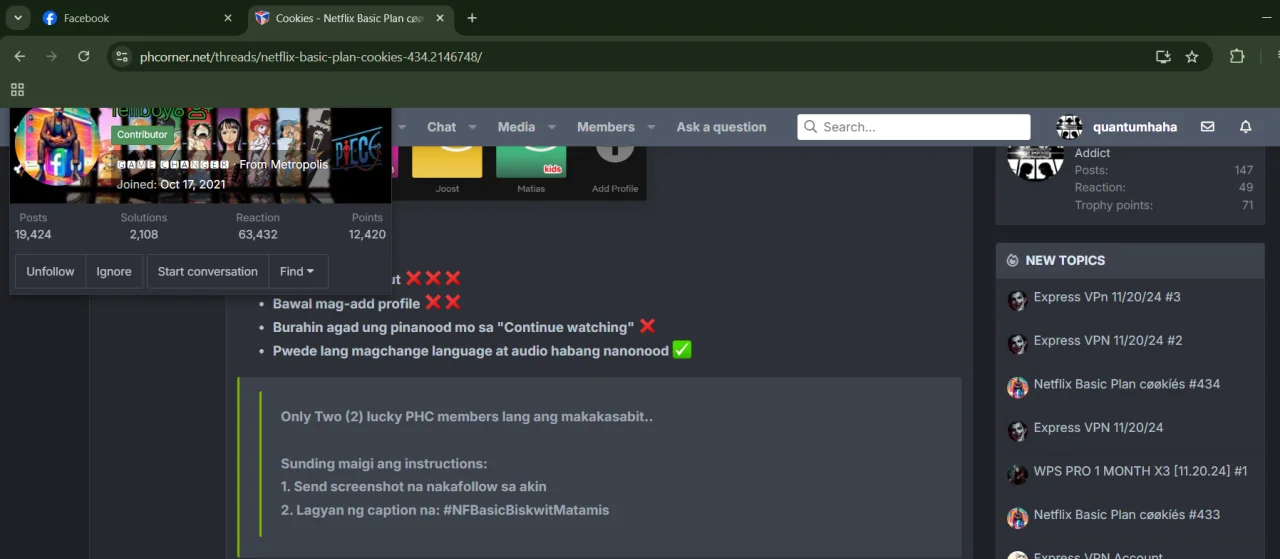Open the browser extensions menu

tap(1237, 57)
